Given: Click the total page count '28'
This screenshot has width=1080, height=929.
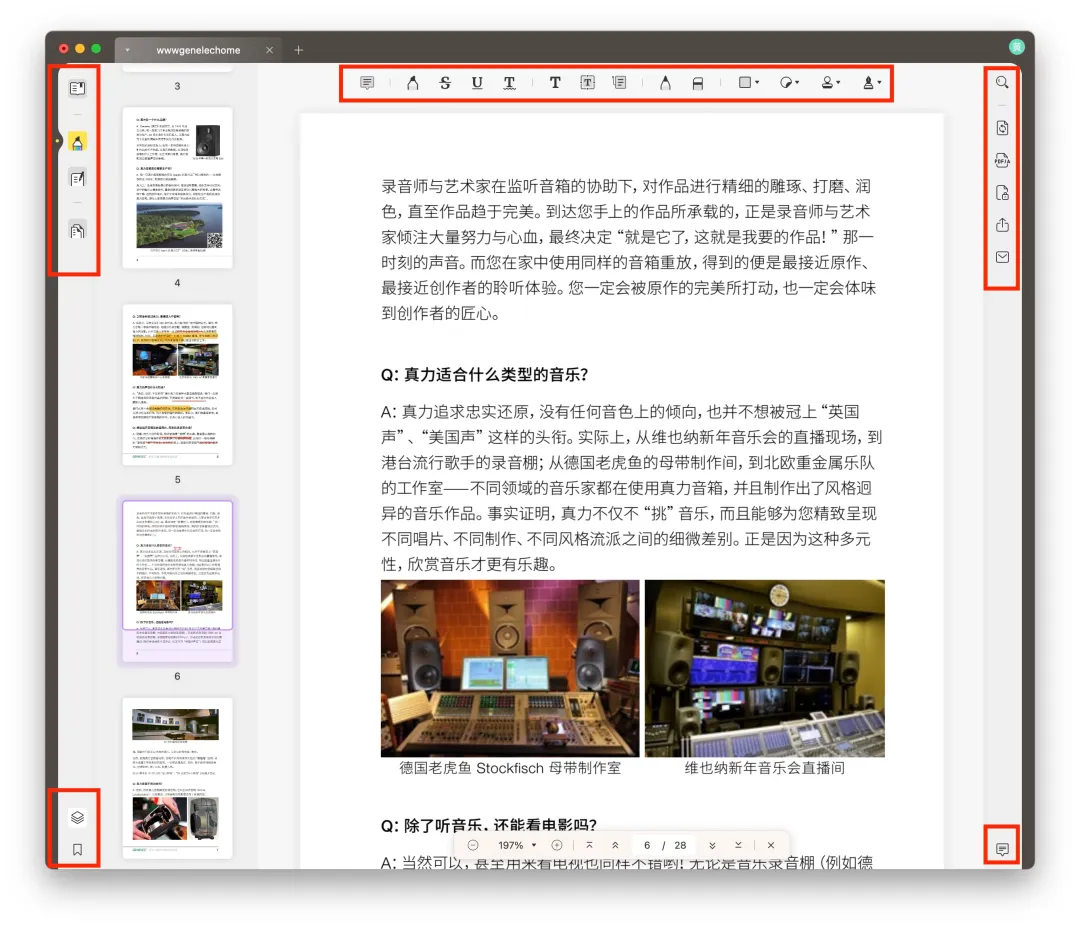Looking at the screenshot, I should pyautogui.click(x=680, y=845).
